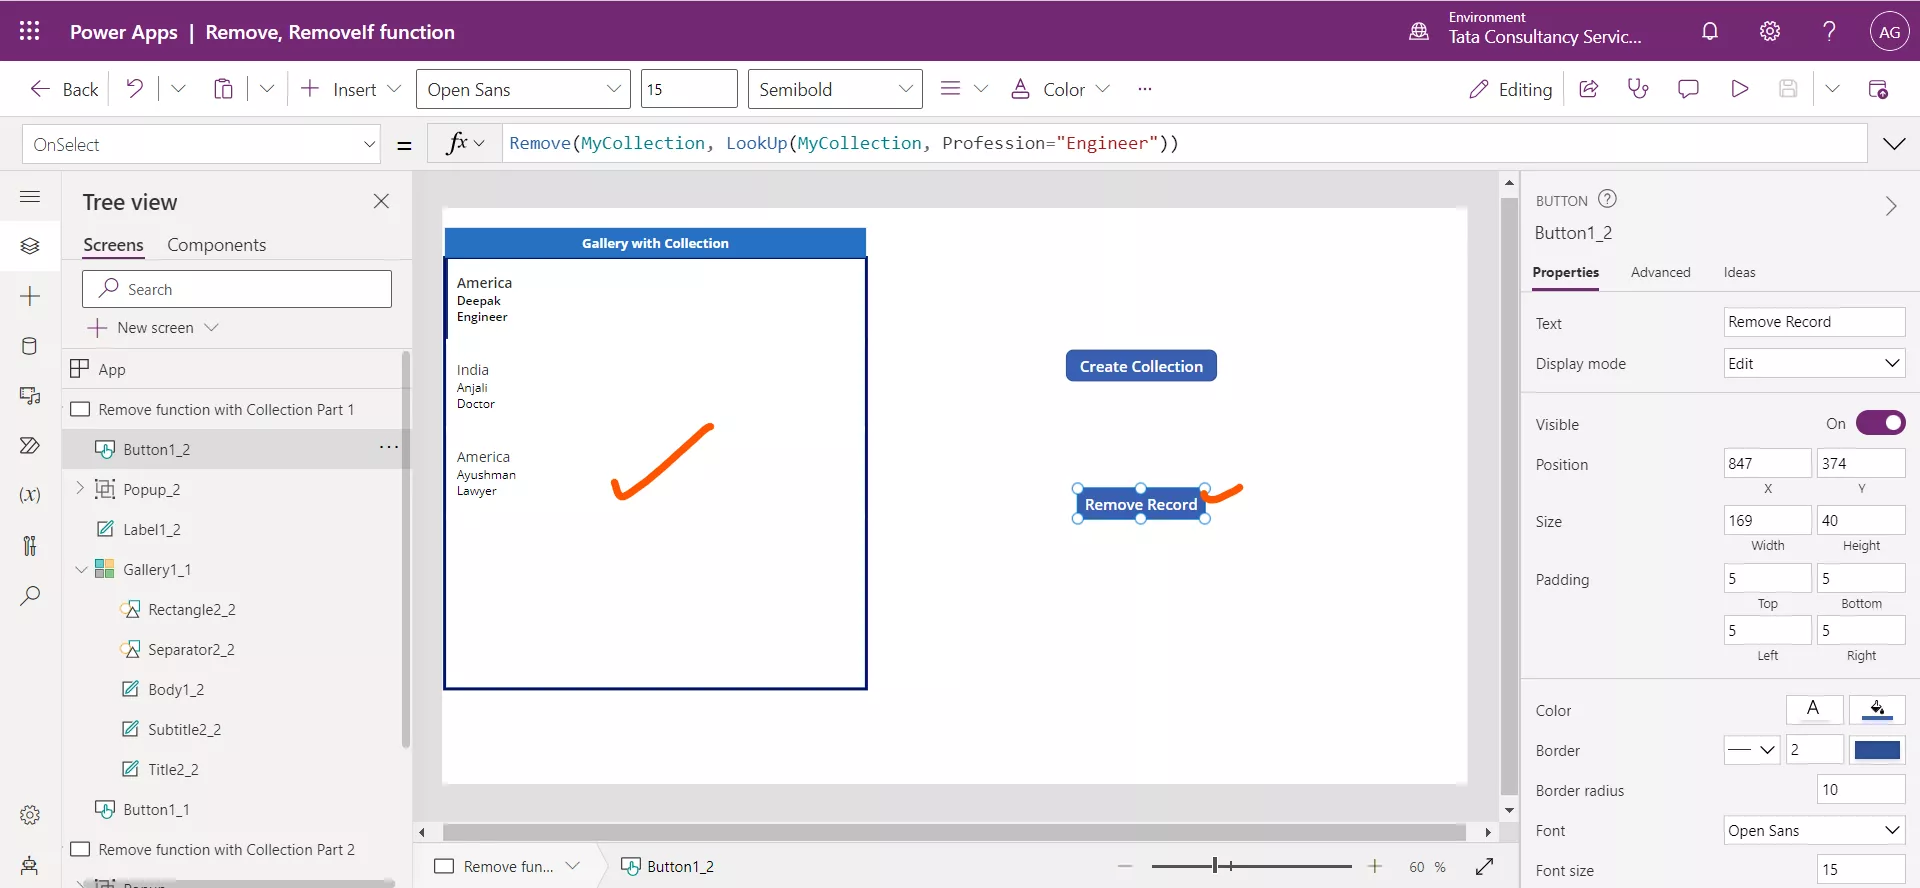This screenshot has height=888, width=1920.
Task: Open the app launcher waffle menu
Action: 29,31
